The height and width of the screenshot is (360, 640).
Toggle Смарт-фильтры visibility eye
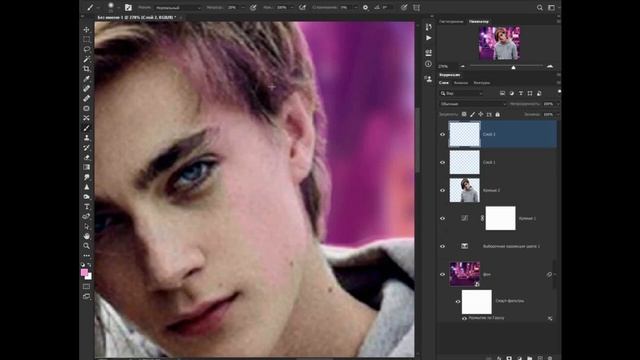click(x=458, y=302)
